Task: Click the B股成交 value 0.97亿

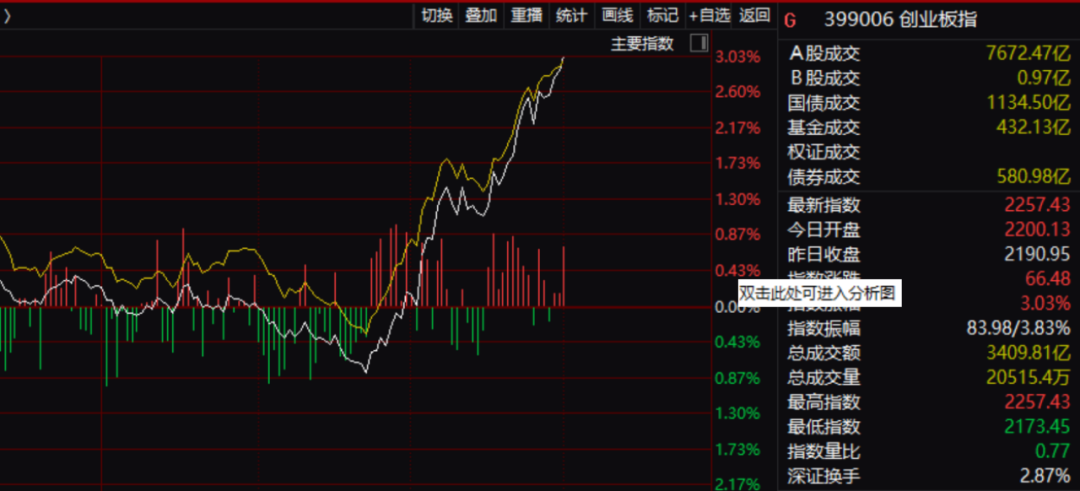Action: pyautogui.click(x=1044, y=78)
